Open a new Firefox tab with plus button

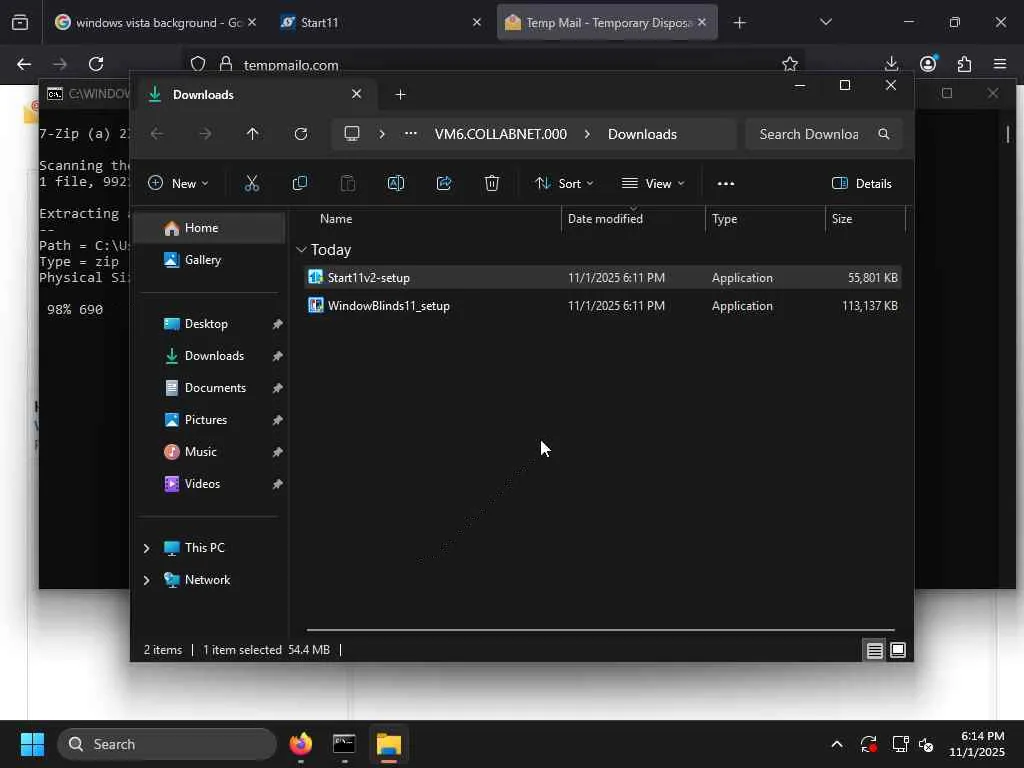[x=739, y=22]
